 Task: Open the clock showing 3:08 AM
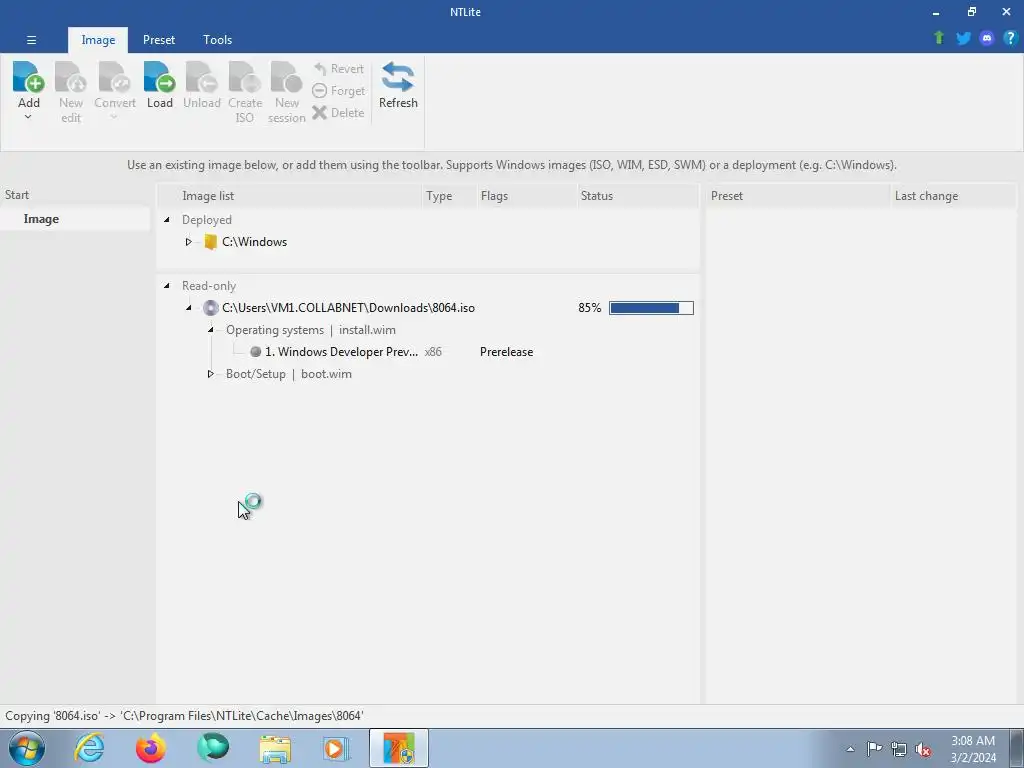[973, 749]
